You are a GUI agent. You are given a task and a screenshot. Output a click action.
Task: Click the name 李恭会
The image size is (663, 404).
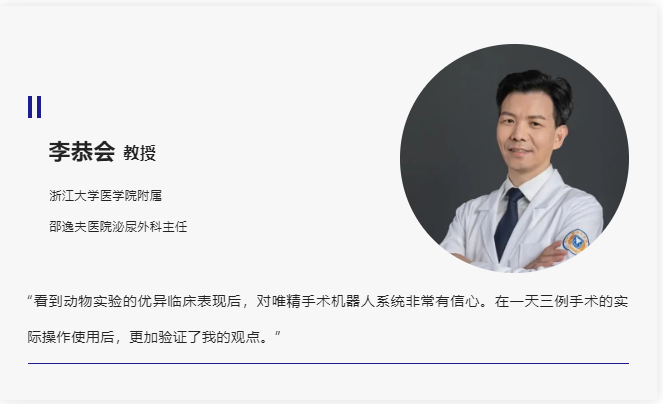click(82, 151)
